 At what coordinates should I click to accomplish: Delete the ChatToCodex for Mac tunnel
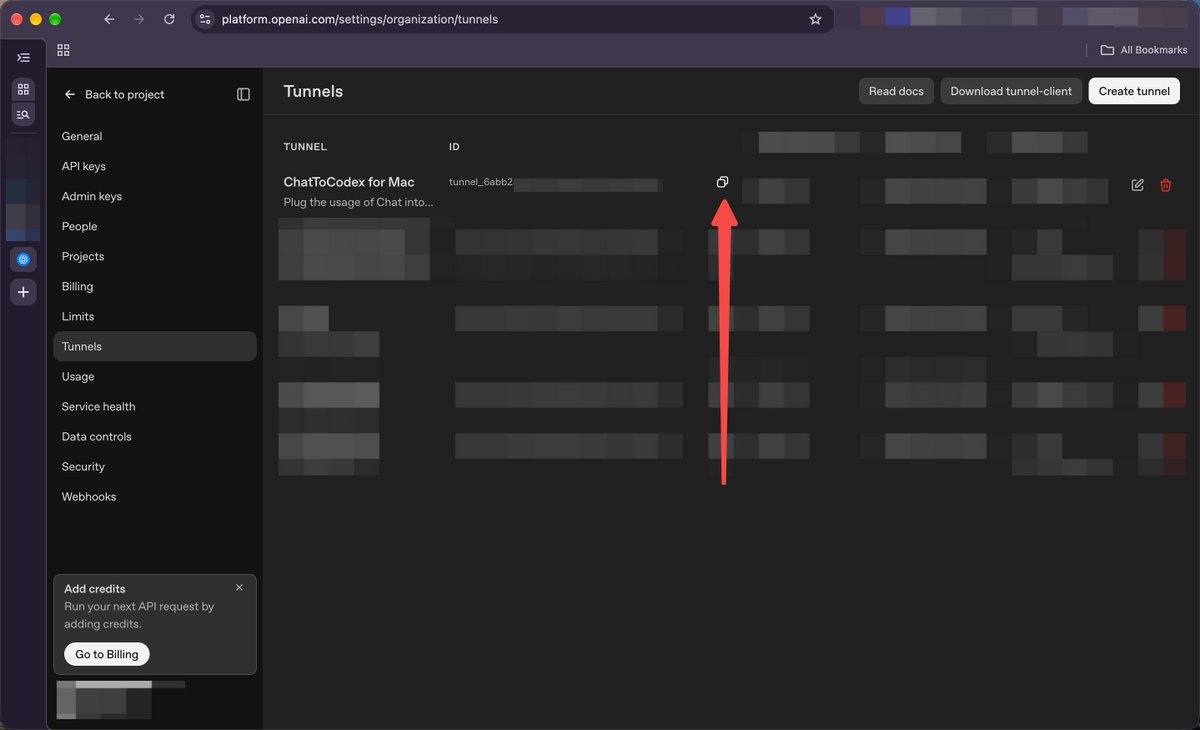[x=1165, y=185]
